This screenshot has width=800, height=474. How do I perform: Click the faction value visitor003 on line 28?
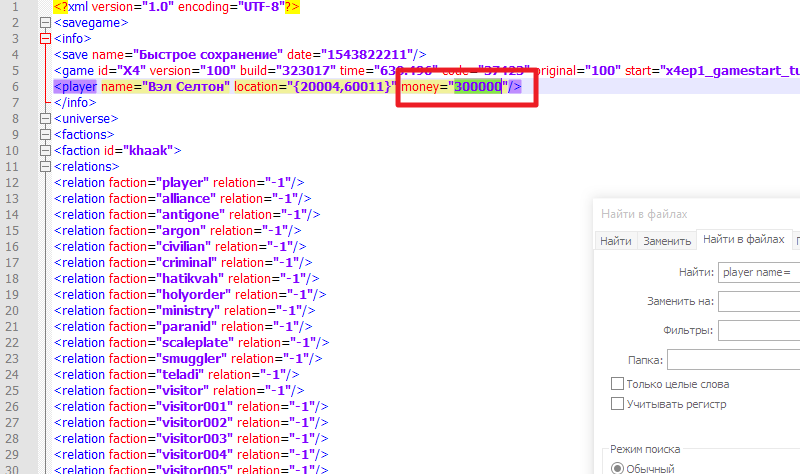[x=194, y=439]
